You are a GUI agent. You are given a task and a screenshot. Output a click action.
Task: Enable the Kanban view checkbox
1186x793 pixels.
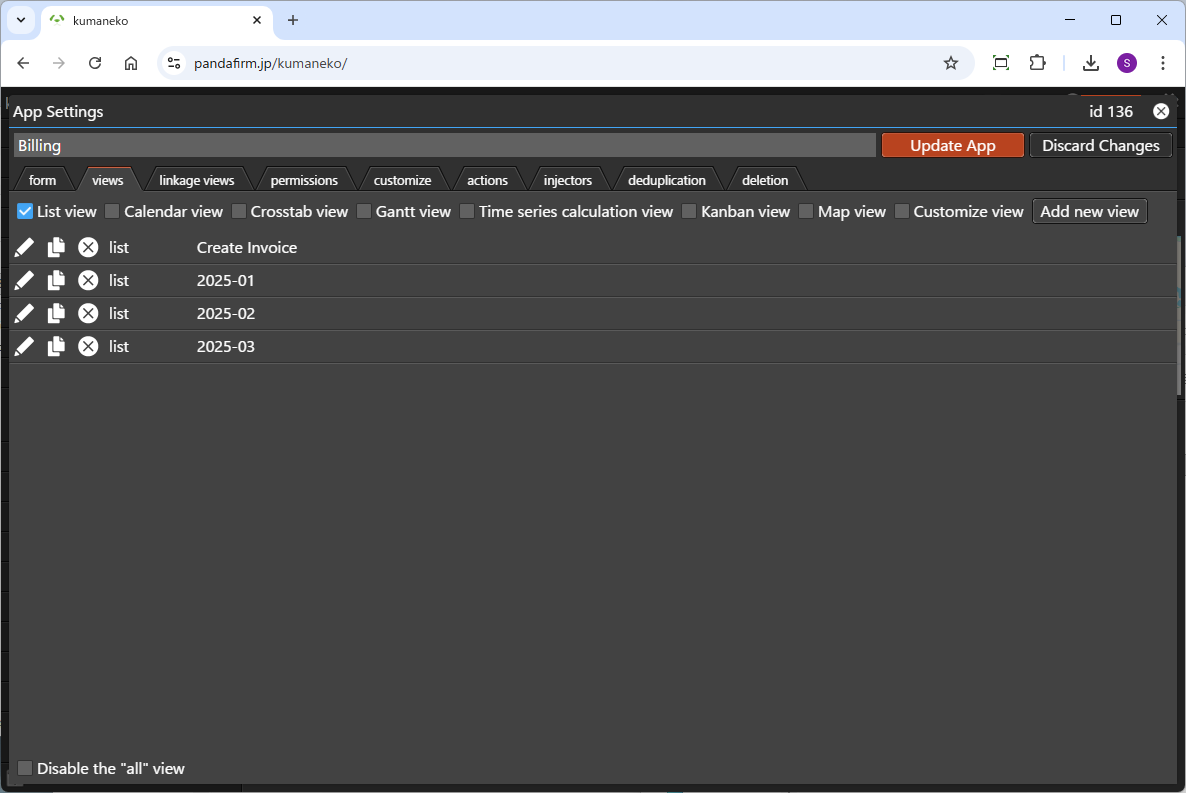pos(689,212)
